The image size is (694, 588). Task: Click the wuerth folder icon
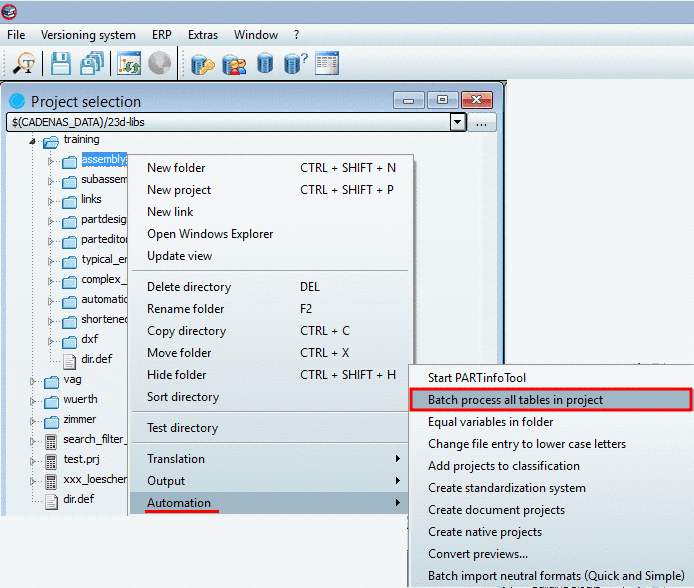(51, 402)
